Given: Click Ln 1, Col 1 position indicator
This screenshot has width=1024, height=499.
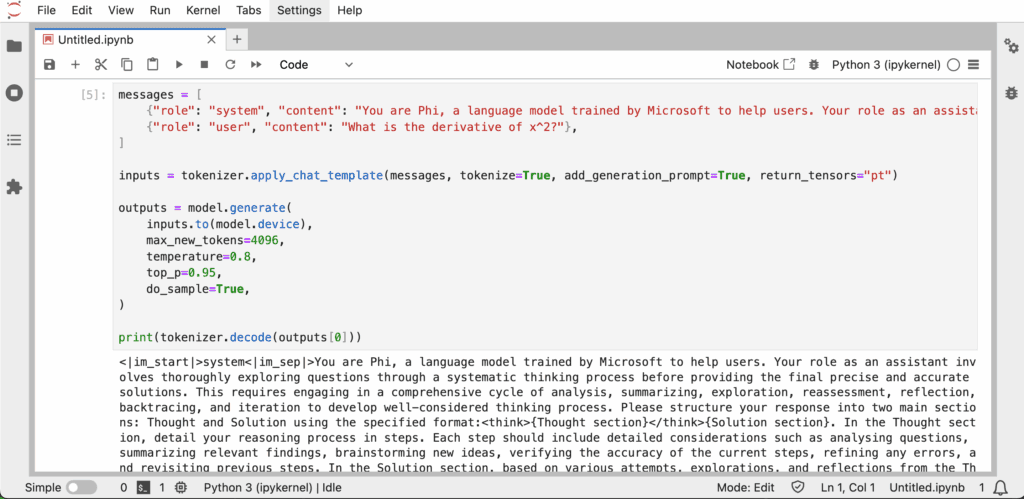Looking at the screenshot, I should tap(848, 487).
